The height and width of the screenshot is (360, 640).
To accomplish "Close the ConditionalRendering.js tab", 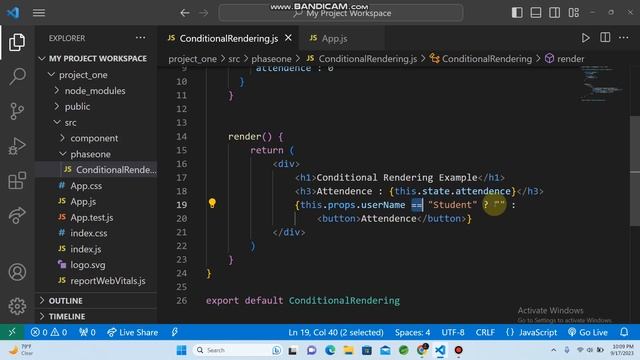I will tap(288, 38).
